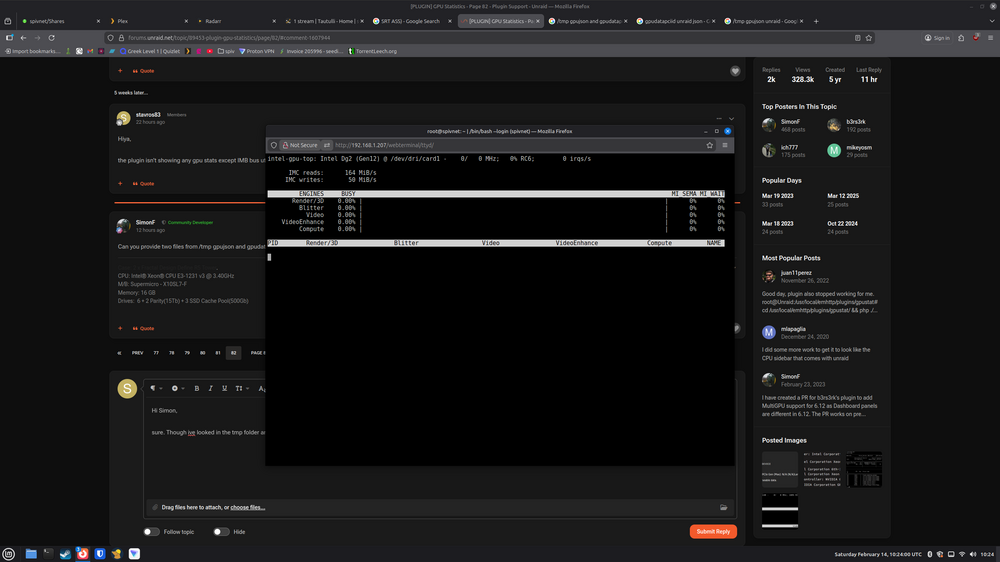This screenshot has height=562, width=1000.
Task: Open the Linux Mint start menu
Action: 9,554
